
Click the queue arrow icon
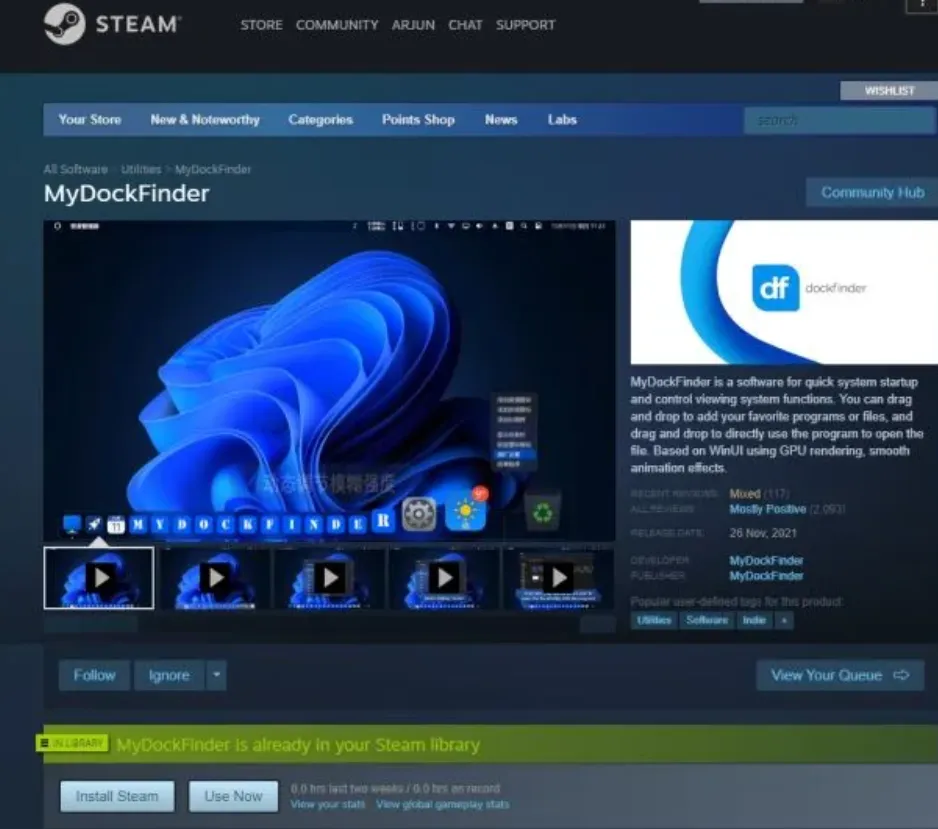click(x=901, y=675)
